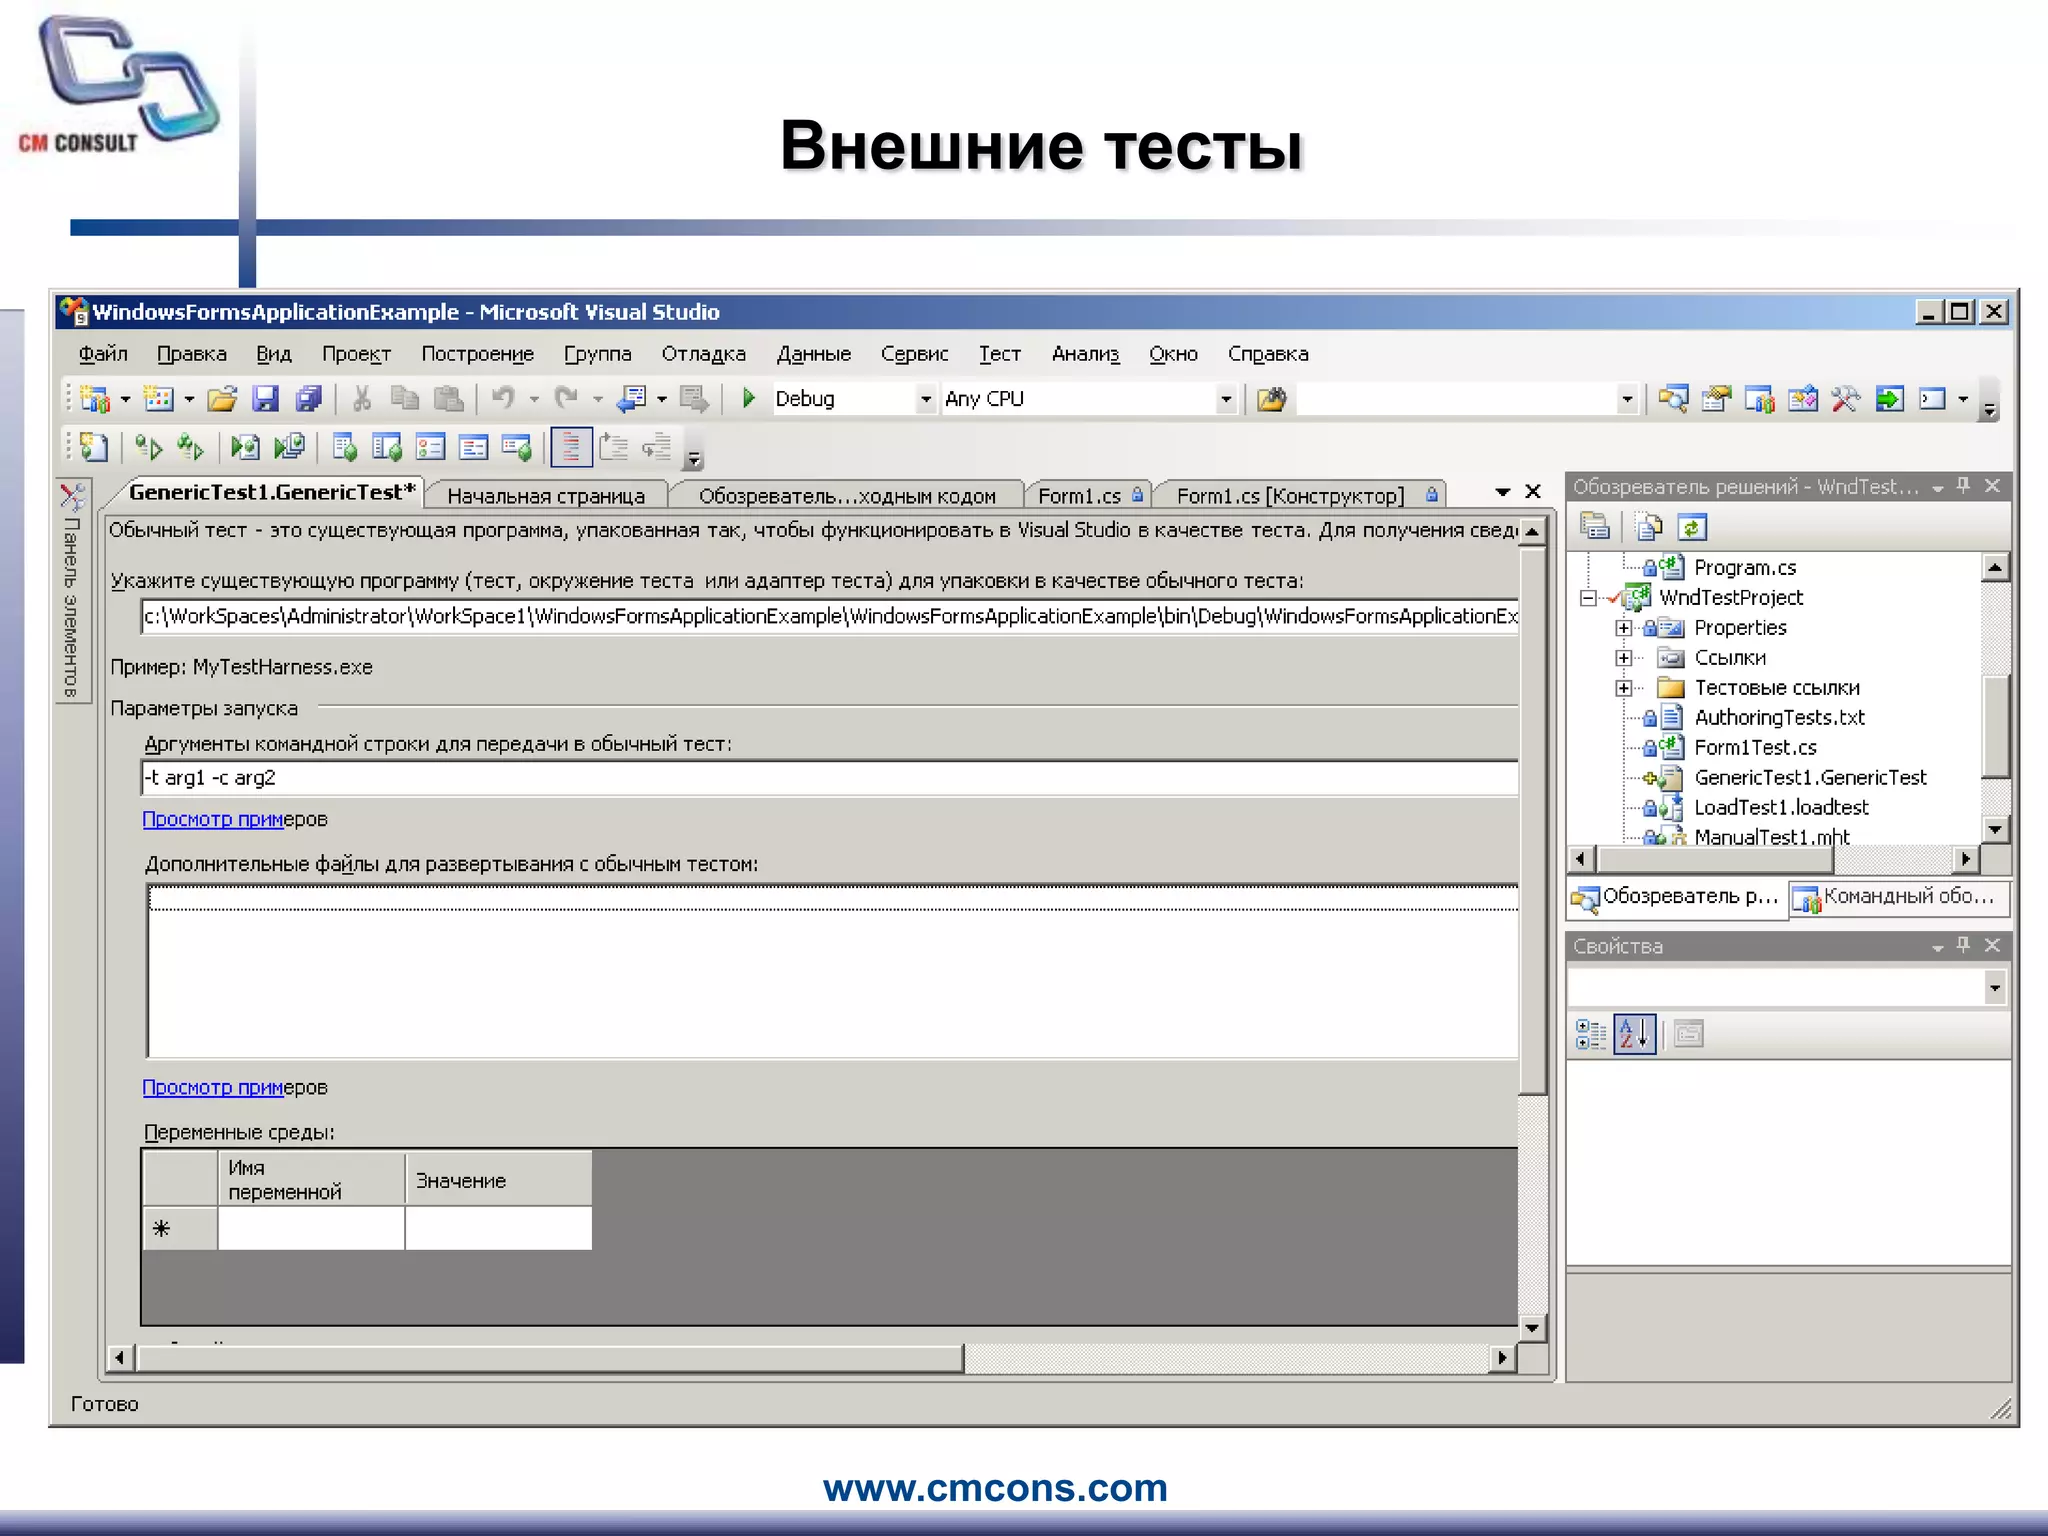Select AuthoringTests.txt in the tree

[1779, 718]
